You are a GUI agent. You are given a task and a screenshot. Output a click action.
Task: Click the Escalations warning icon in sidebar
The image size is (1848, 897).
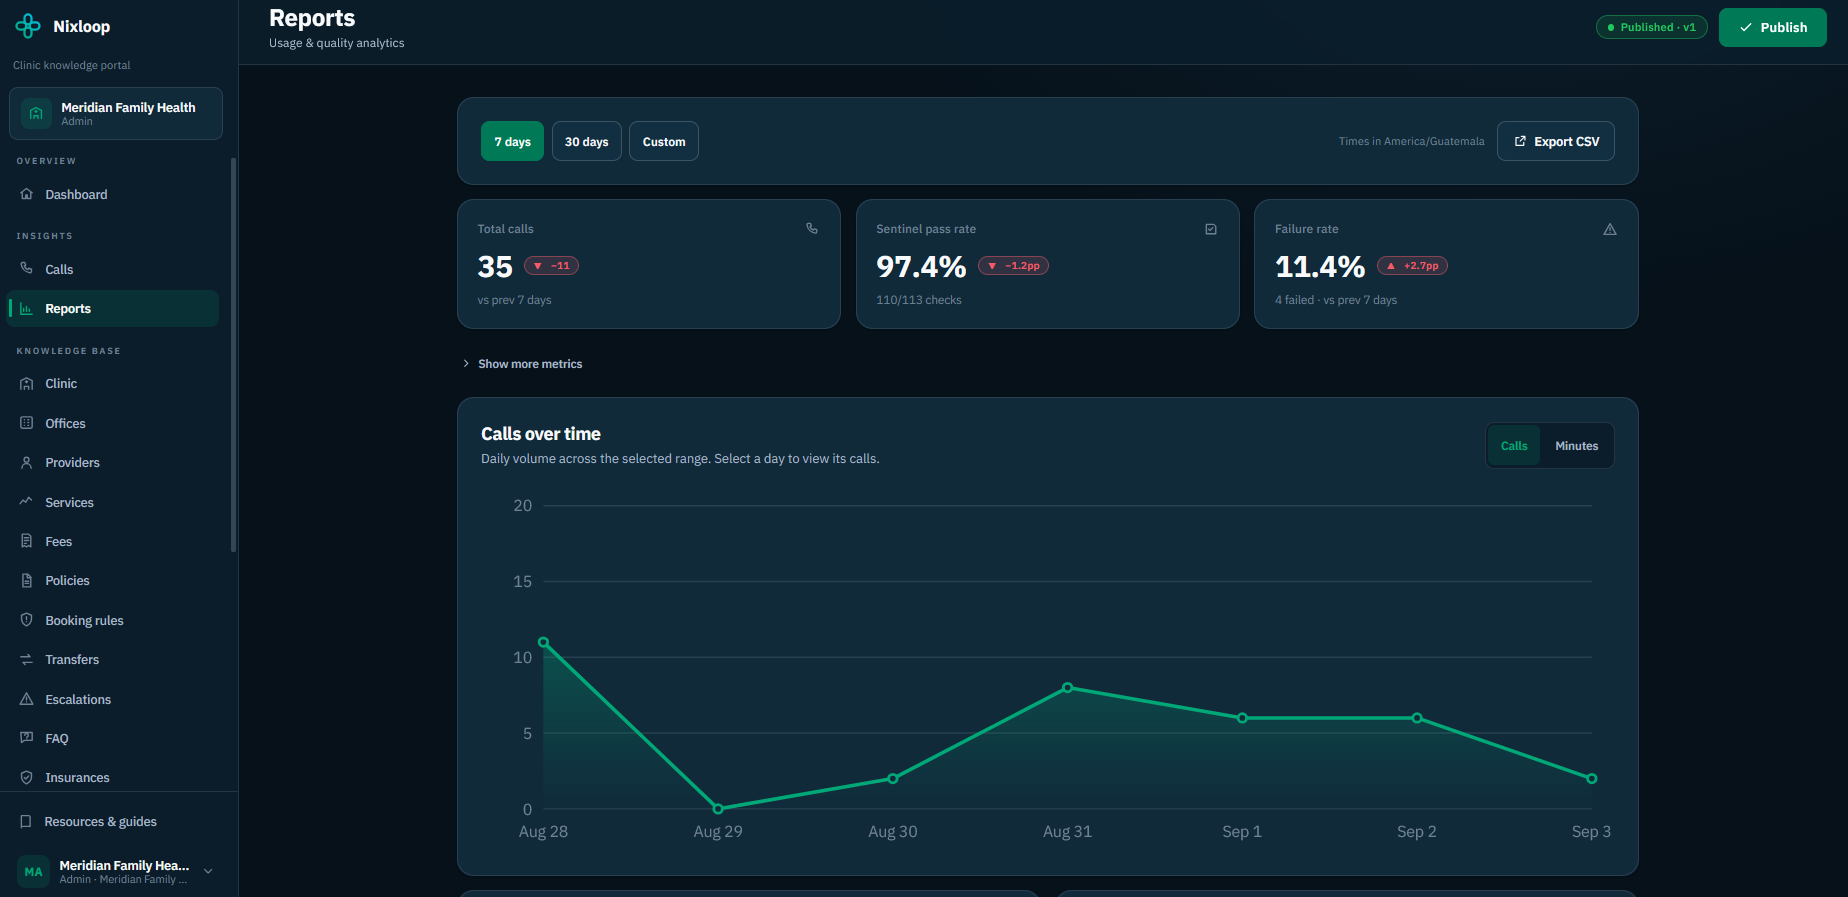(x=27, y=699)
